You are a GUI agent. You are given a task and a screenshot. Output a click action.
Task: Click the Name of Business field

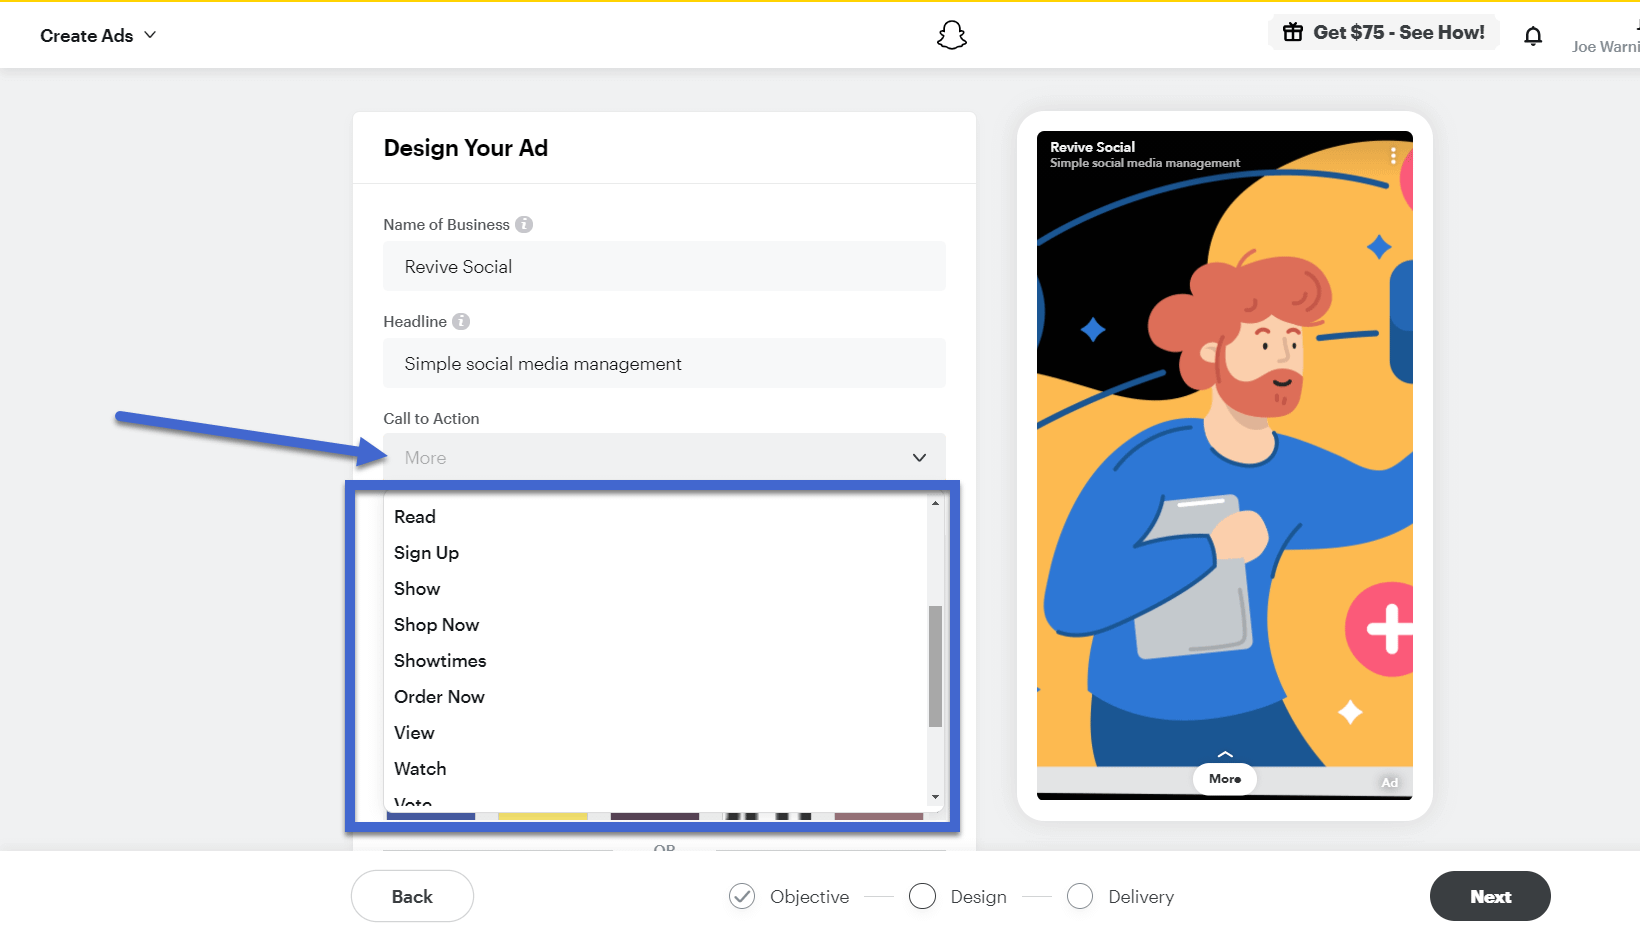point(664,266)
